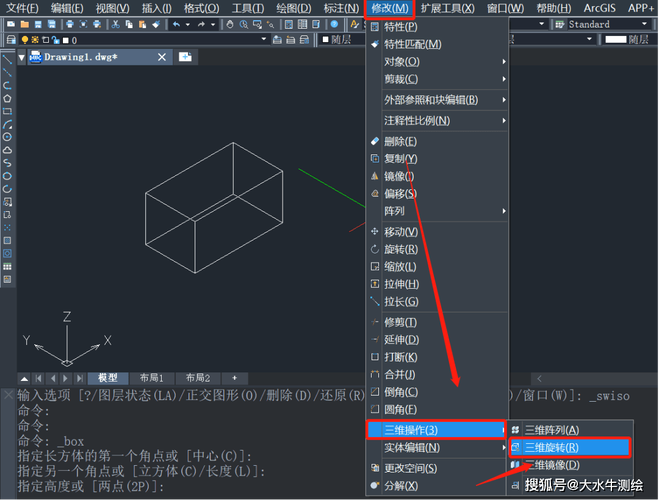The height and width of the screenshot is (500, 659).
Task: Click the Undo arrow icon
Action: (x=177, y=24)
